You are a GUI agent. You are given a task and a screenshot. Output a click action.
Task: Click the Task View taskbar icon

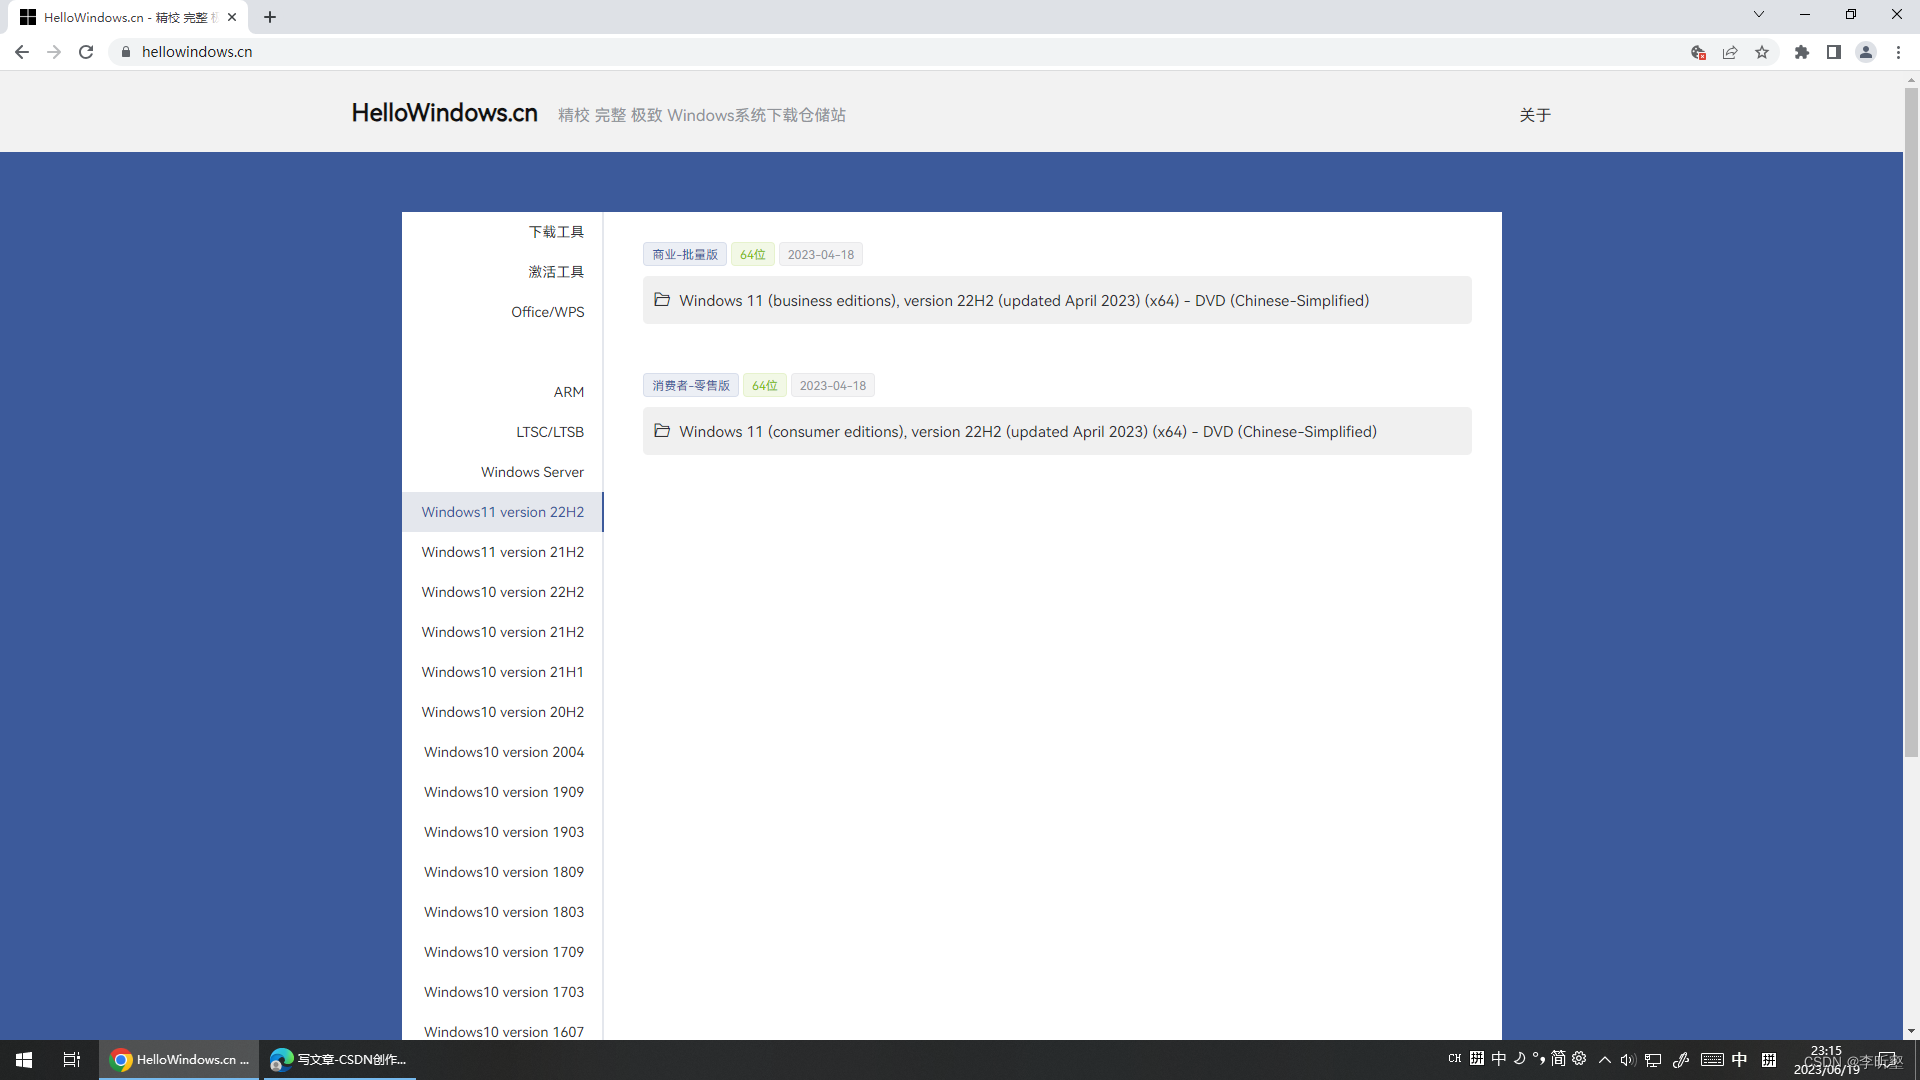[x=71, y=1059]
